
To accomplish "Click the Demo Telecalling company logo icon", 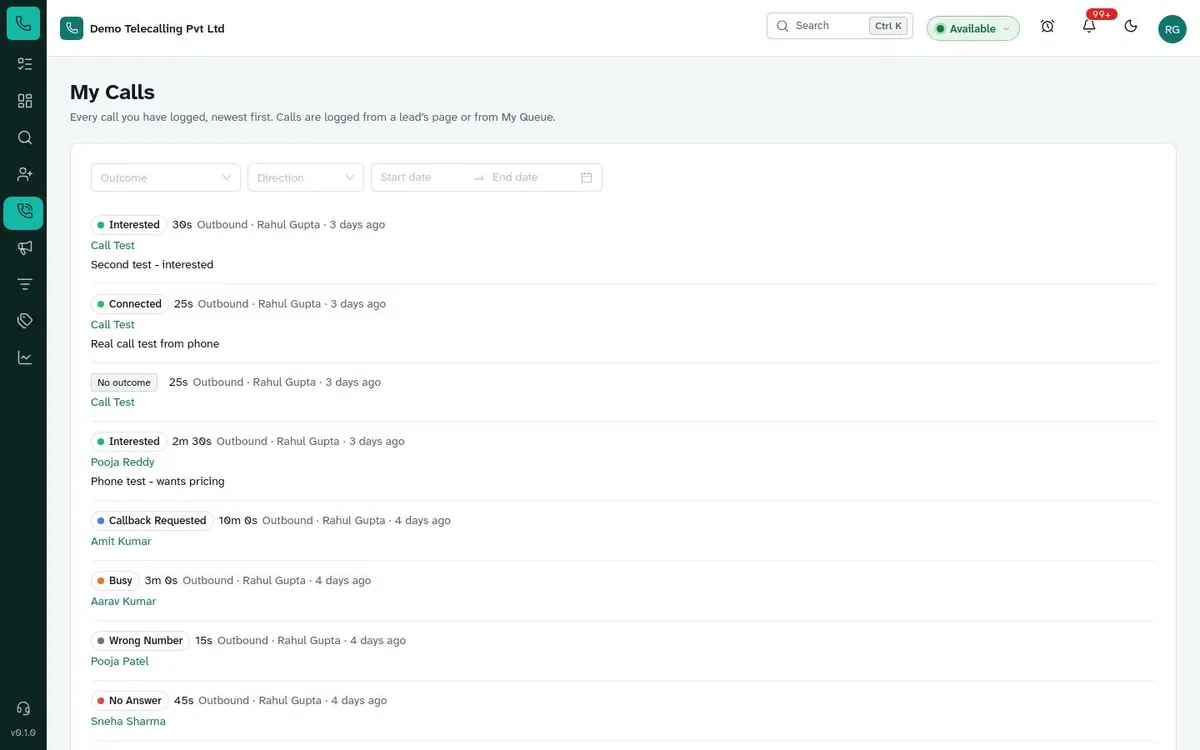I will coord(71,28).
